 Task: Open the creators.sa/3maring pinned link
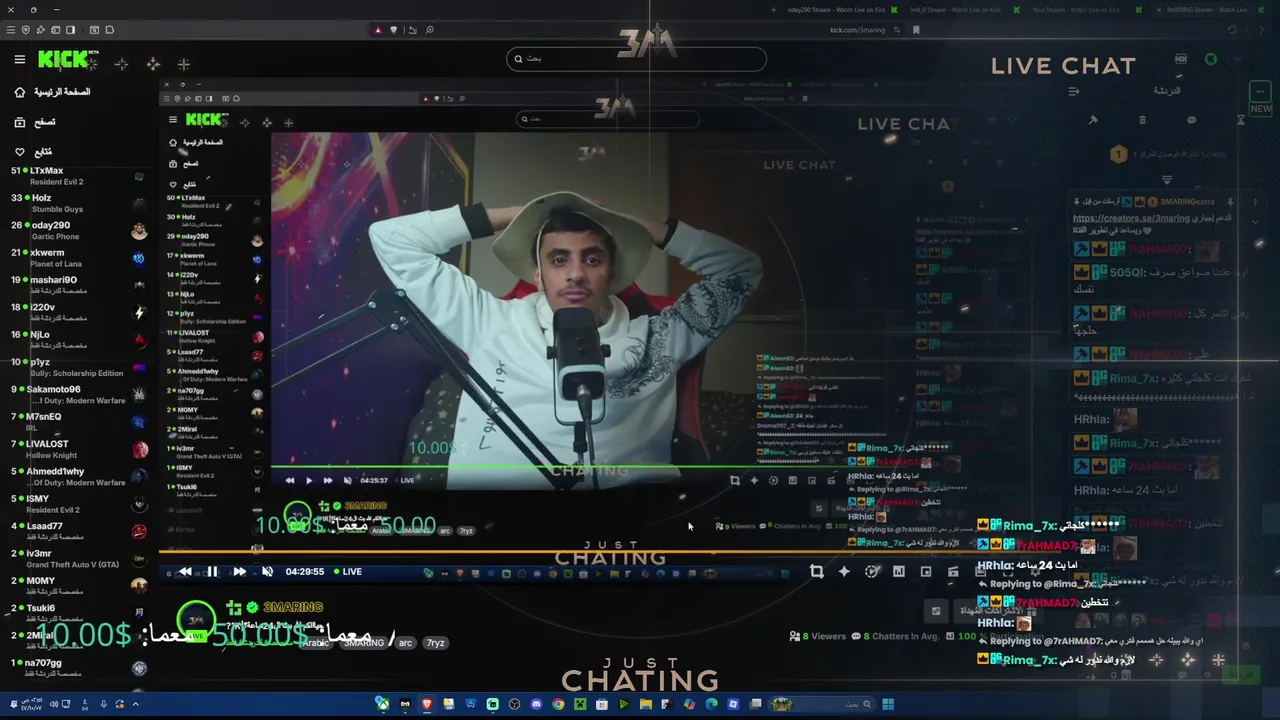click(1131, 218)
